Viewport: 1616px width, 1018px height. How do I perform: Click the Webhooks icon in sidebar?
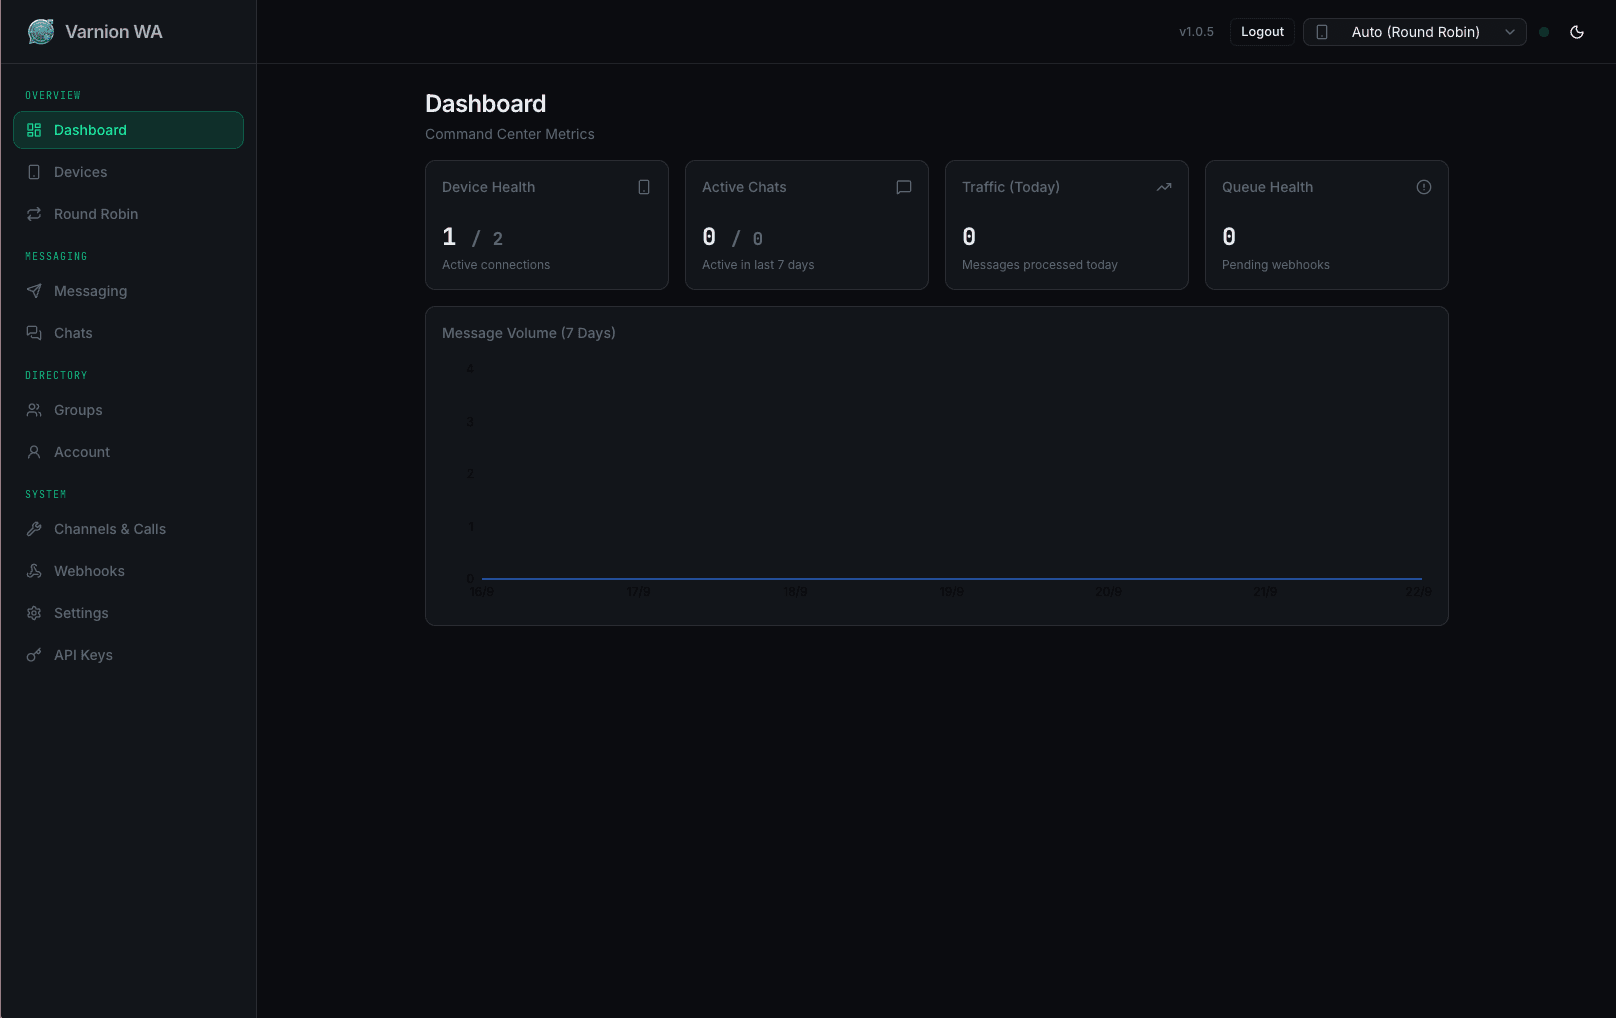click(x=34, y=571)
